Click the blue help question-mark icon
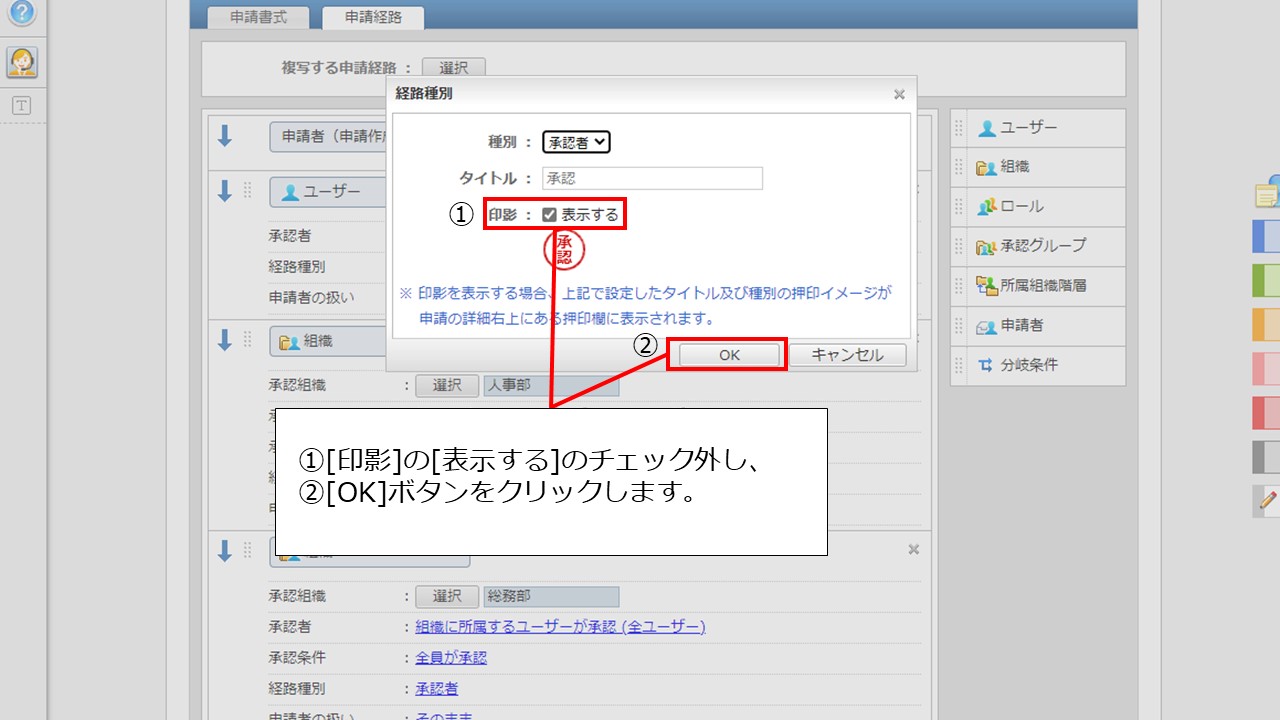The width and height of the screenshot is (1280, 720). [x=21, y=13]
